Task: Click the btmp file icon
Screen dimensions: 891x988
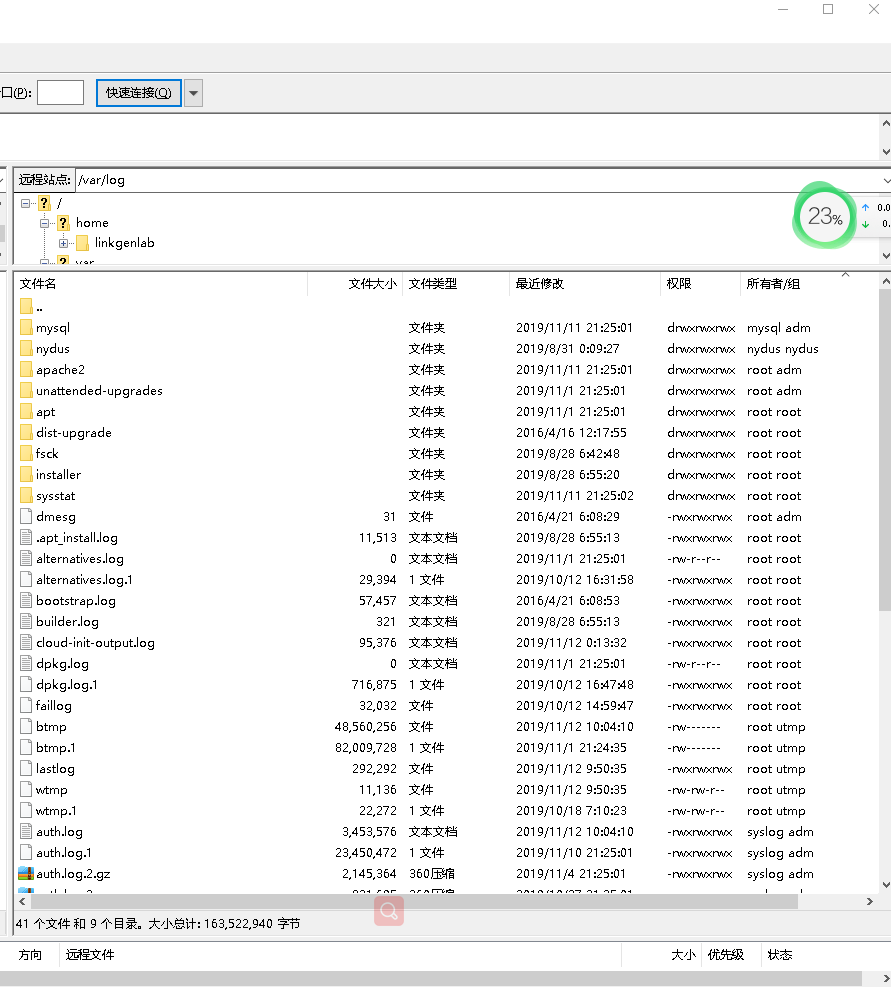Action: [26, 727]
